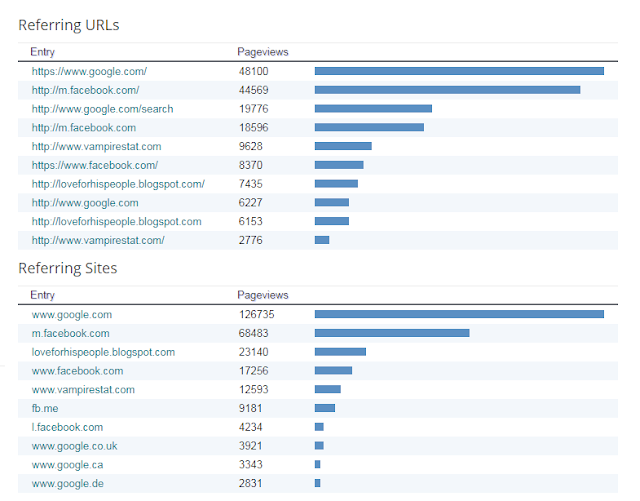
Task: Select the pageview value 7435
Action: coord(251,184)
